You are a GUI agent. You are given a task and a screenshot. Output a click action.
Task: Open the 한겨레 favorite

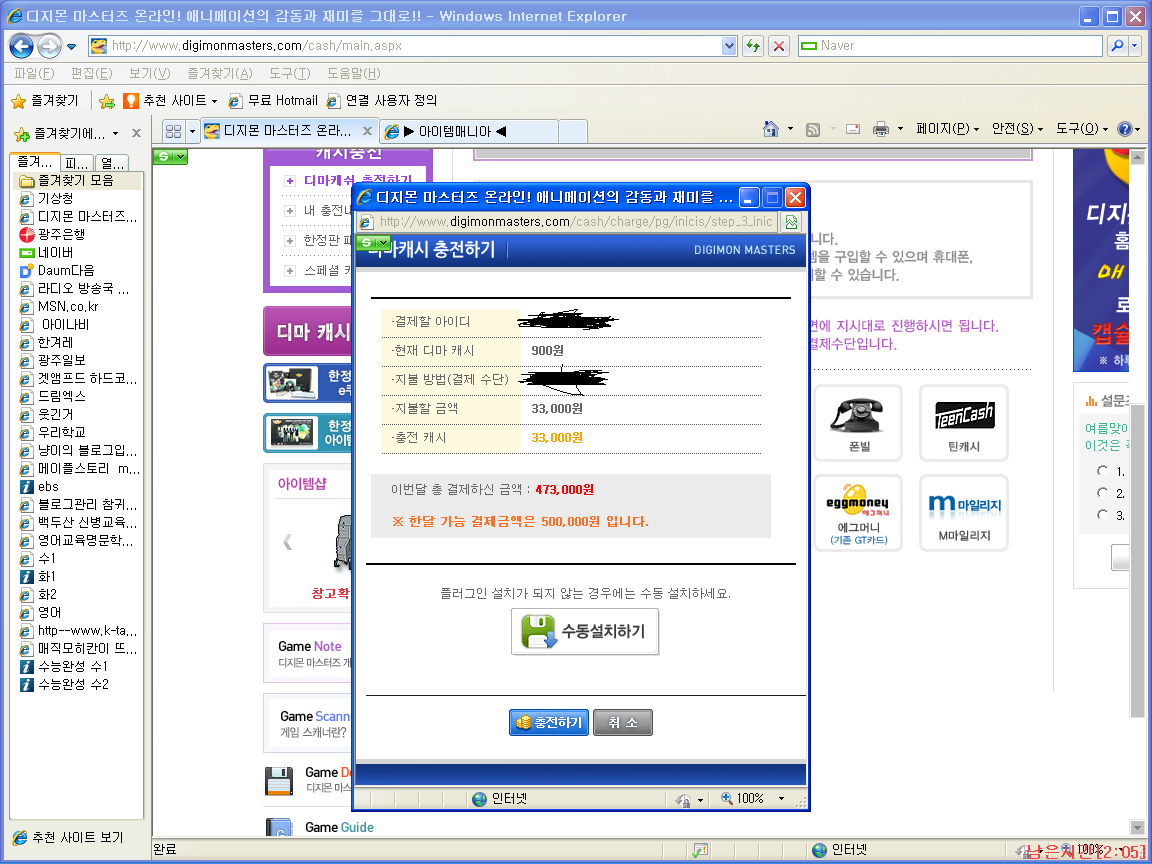(x=46, y=342)
